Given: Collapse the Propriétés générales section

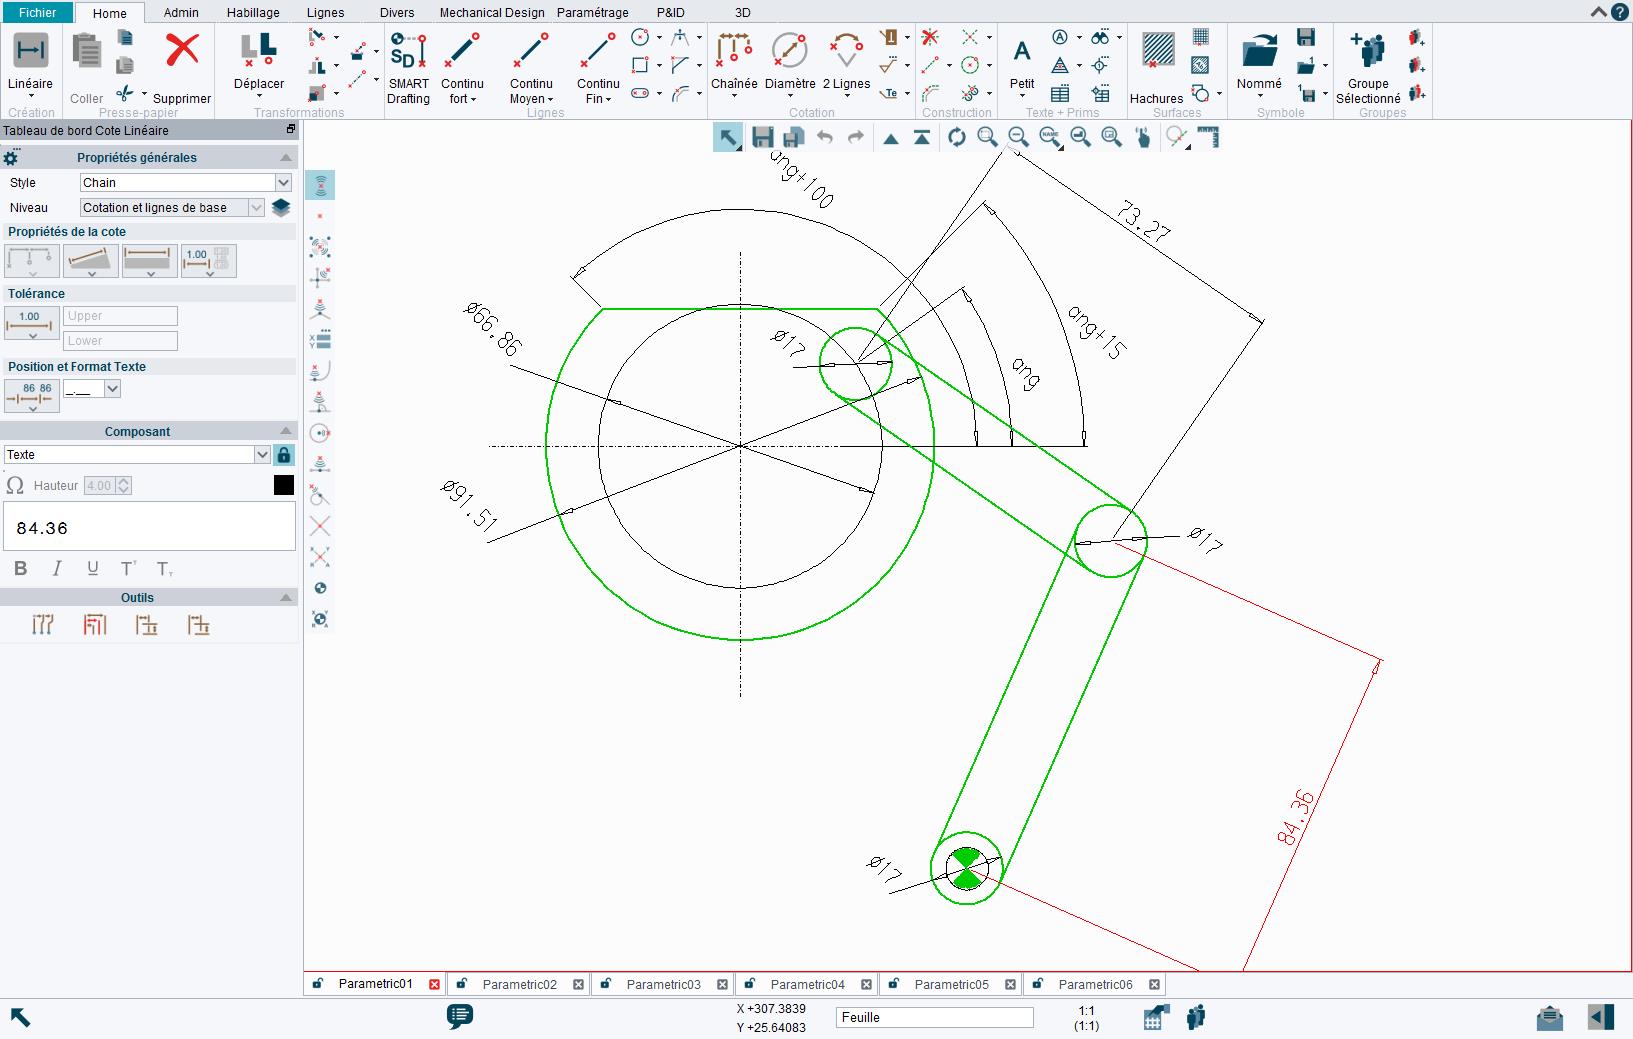Looking at the screenshot, I should pyautogui.click(x=287, y=158).
